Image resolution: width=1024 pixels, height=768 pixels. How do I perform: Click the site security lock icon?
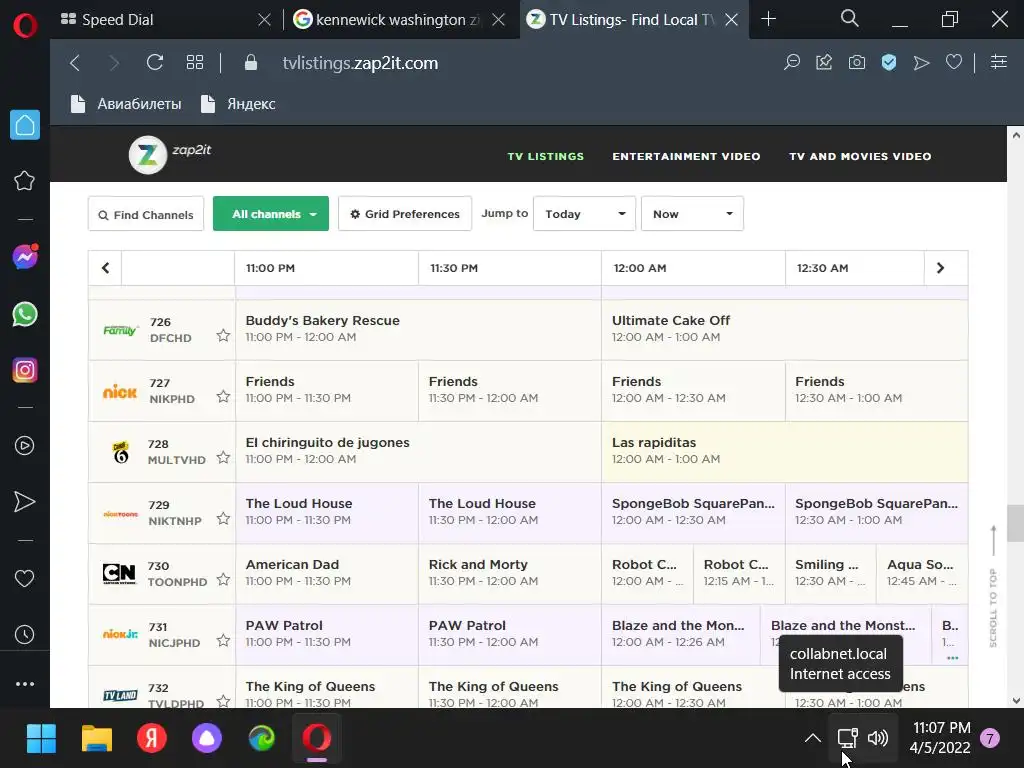coord(251,63)
